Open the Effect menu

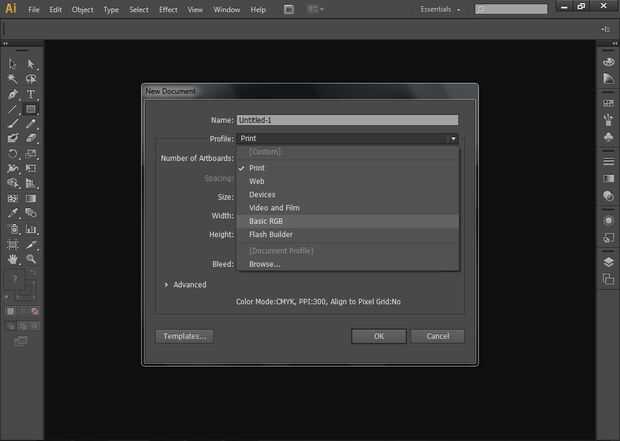(x=168, y=10)
